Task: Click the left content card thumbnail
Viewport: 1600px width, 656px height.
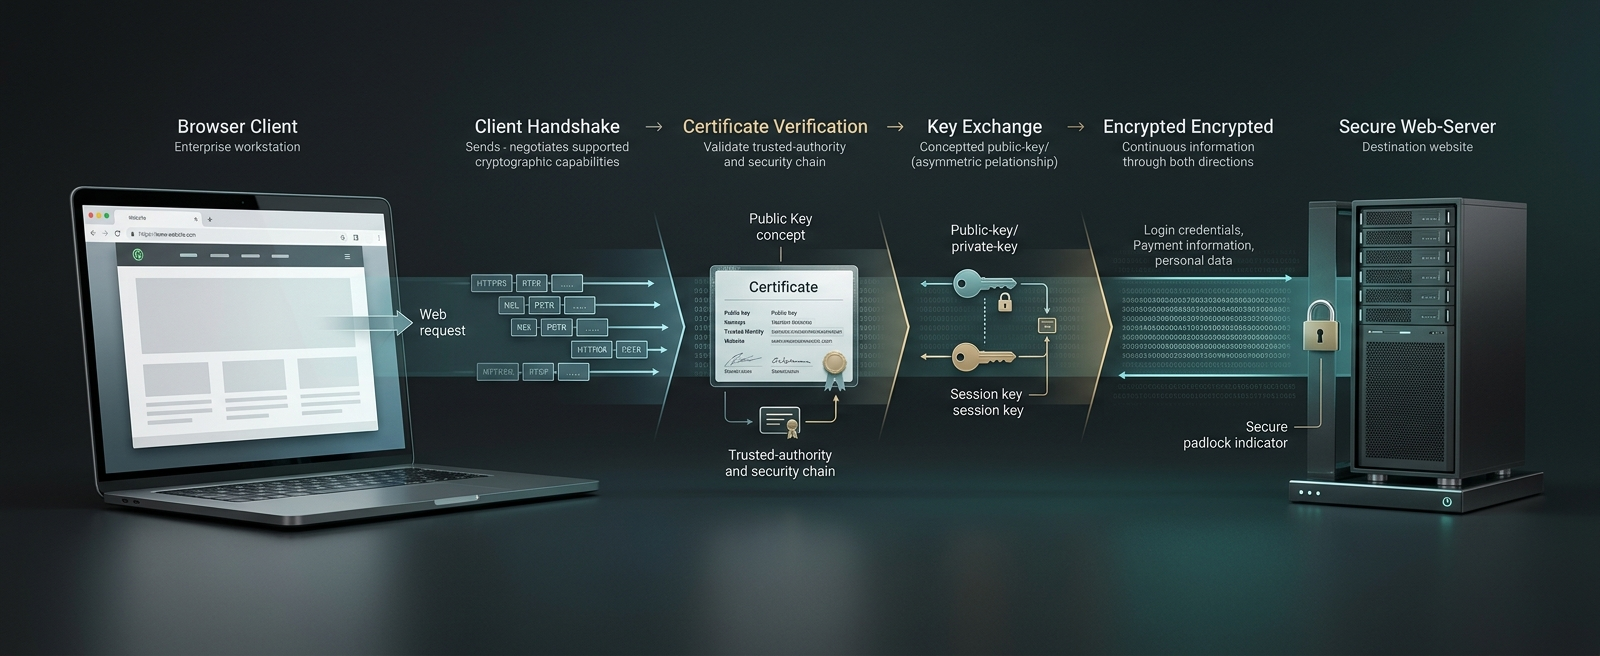Action: [175, 378]
